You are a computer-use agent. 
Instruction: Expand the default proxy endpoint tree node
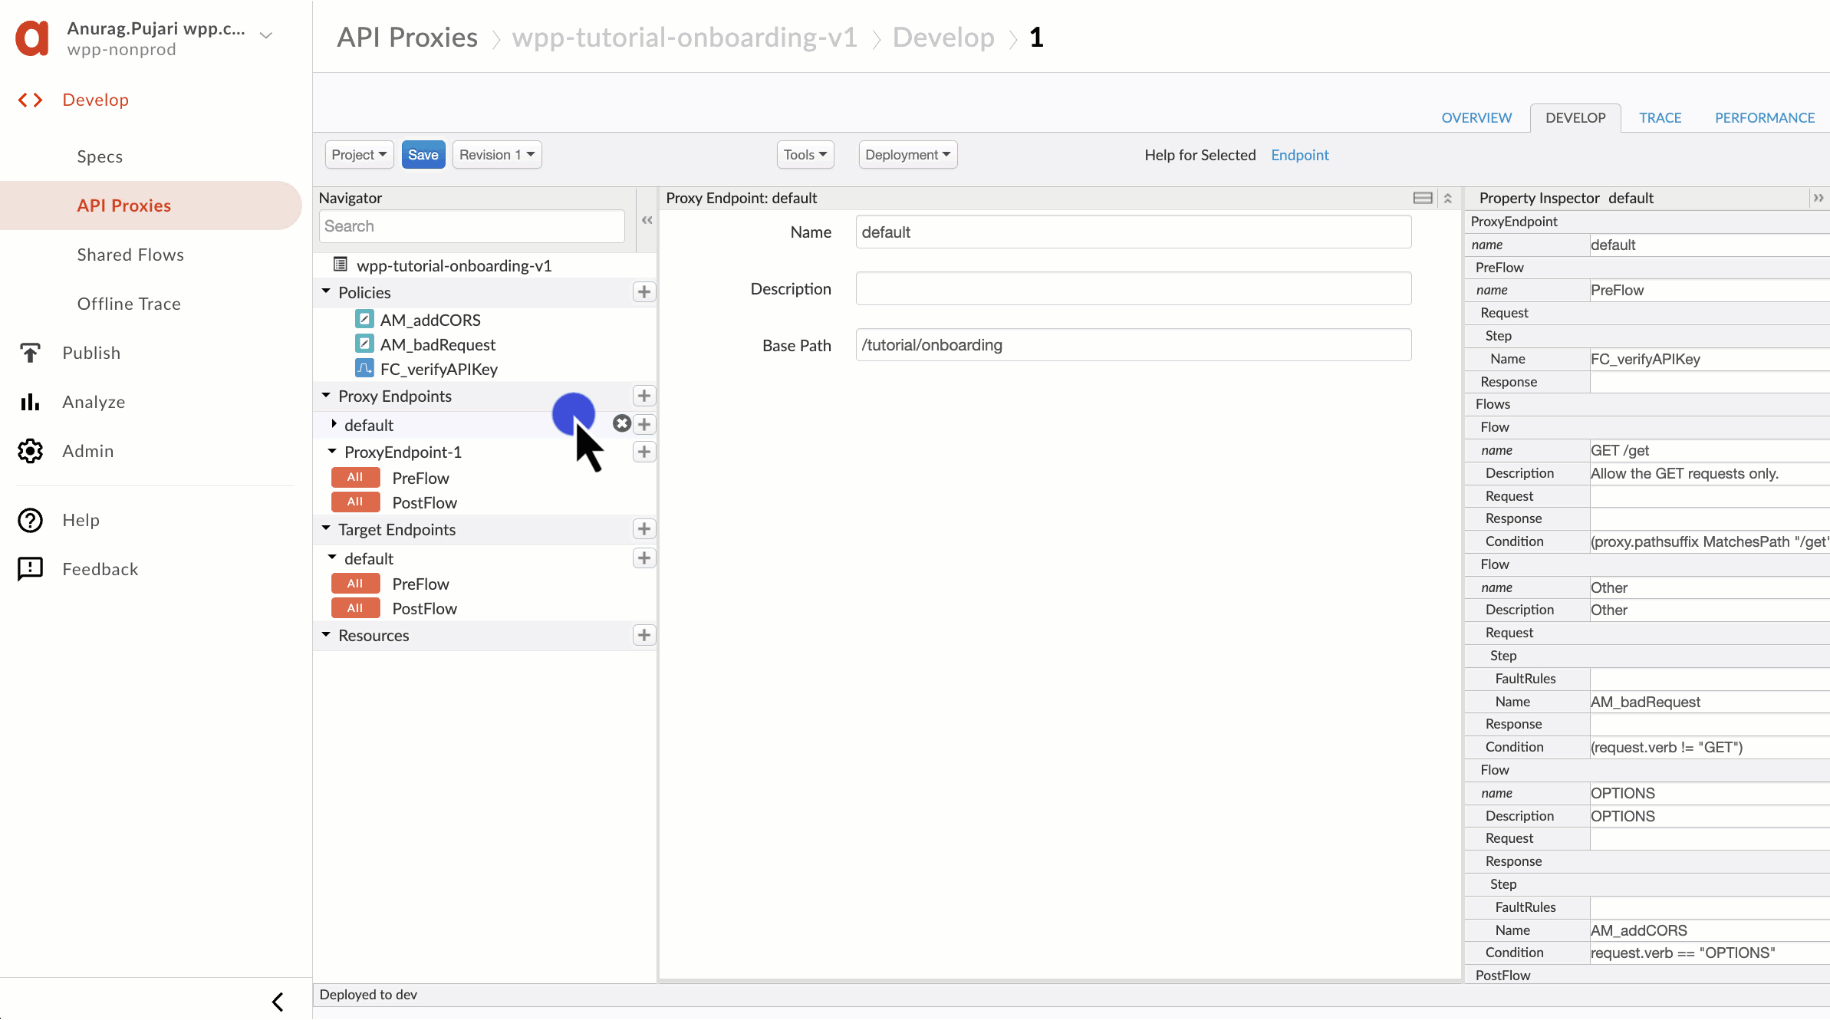click(x=334, y=425)
